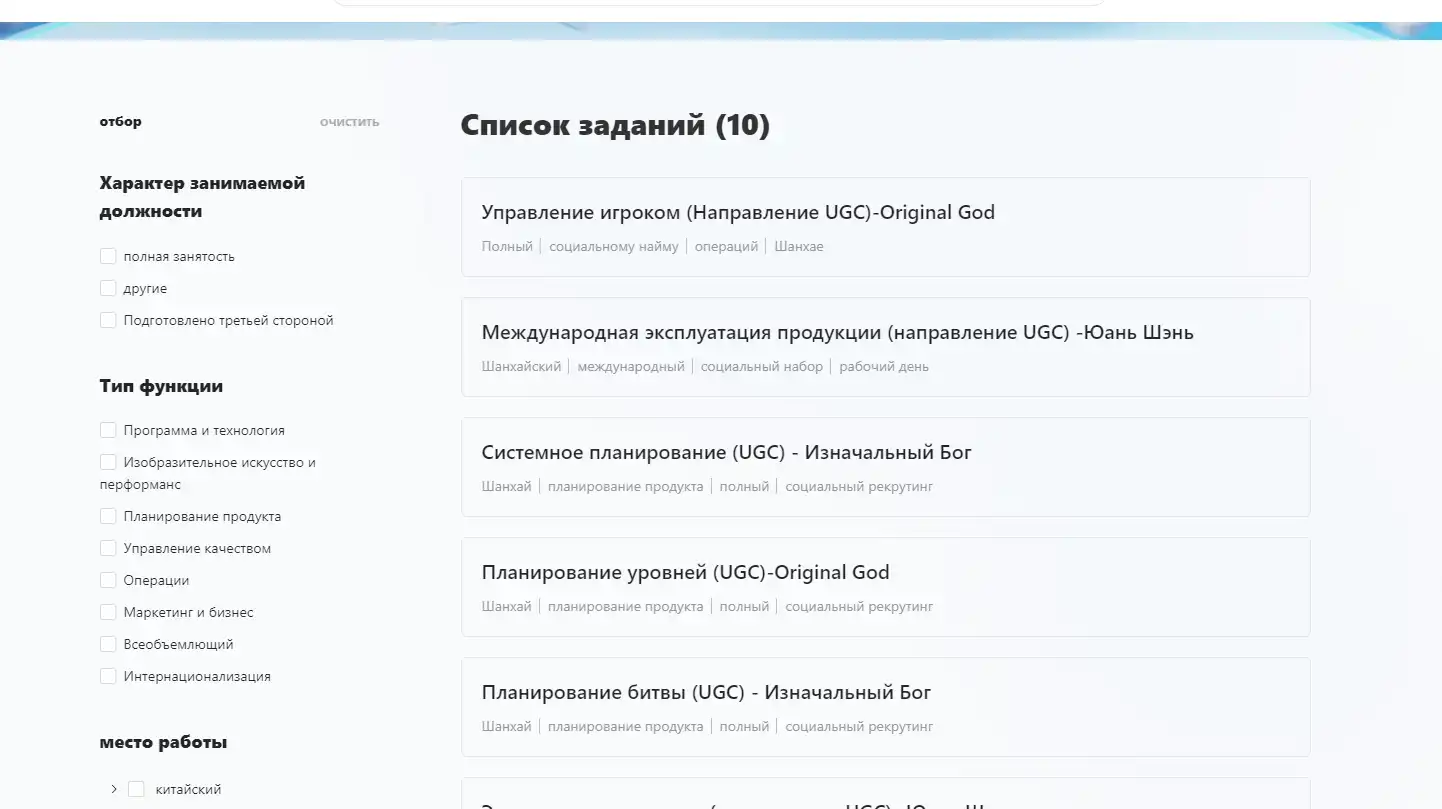Tick 'Маркетинг и бизнес' checkbox

pos(108,613)
